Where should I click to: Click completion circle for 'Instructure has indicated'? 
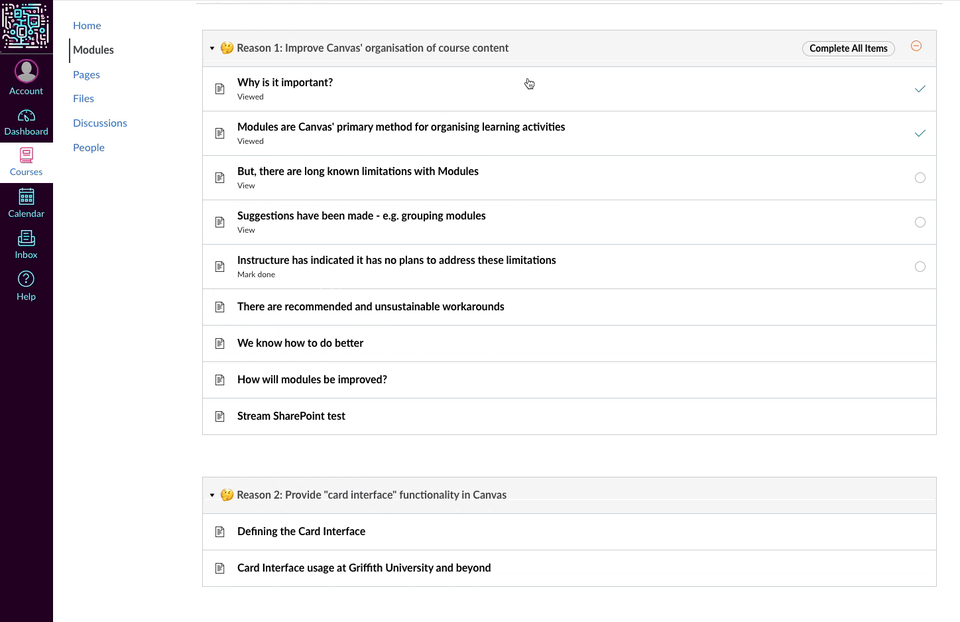tap(920, 266)
